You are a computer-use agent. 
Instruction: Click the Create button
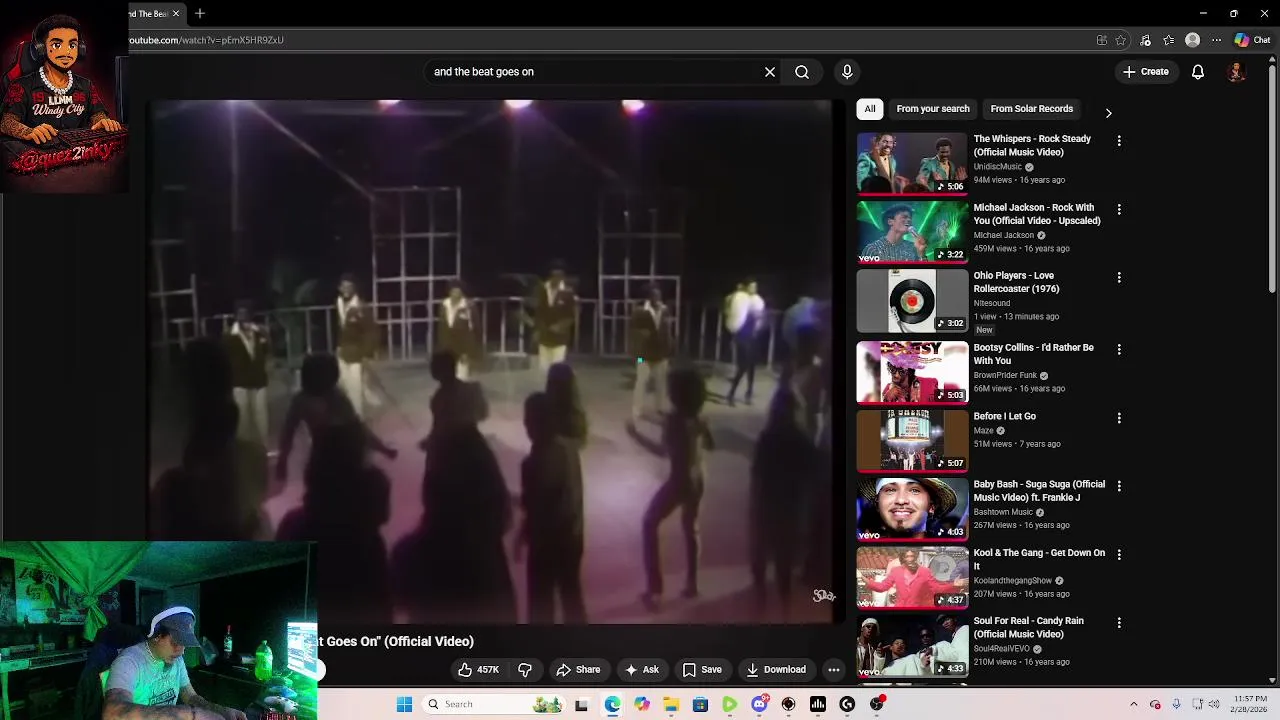[1146, 72]
